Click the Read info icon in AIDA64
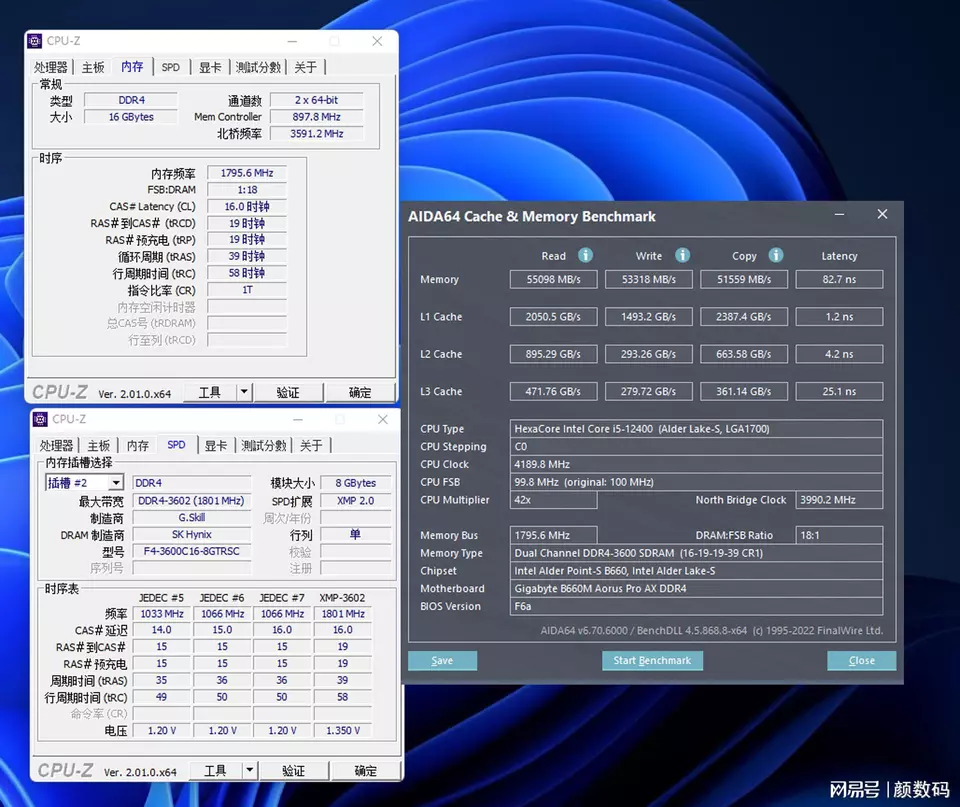 tap(585, 255)
